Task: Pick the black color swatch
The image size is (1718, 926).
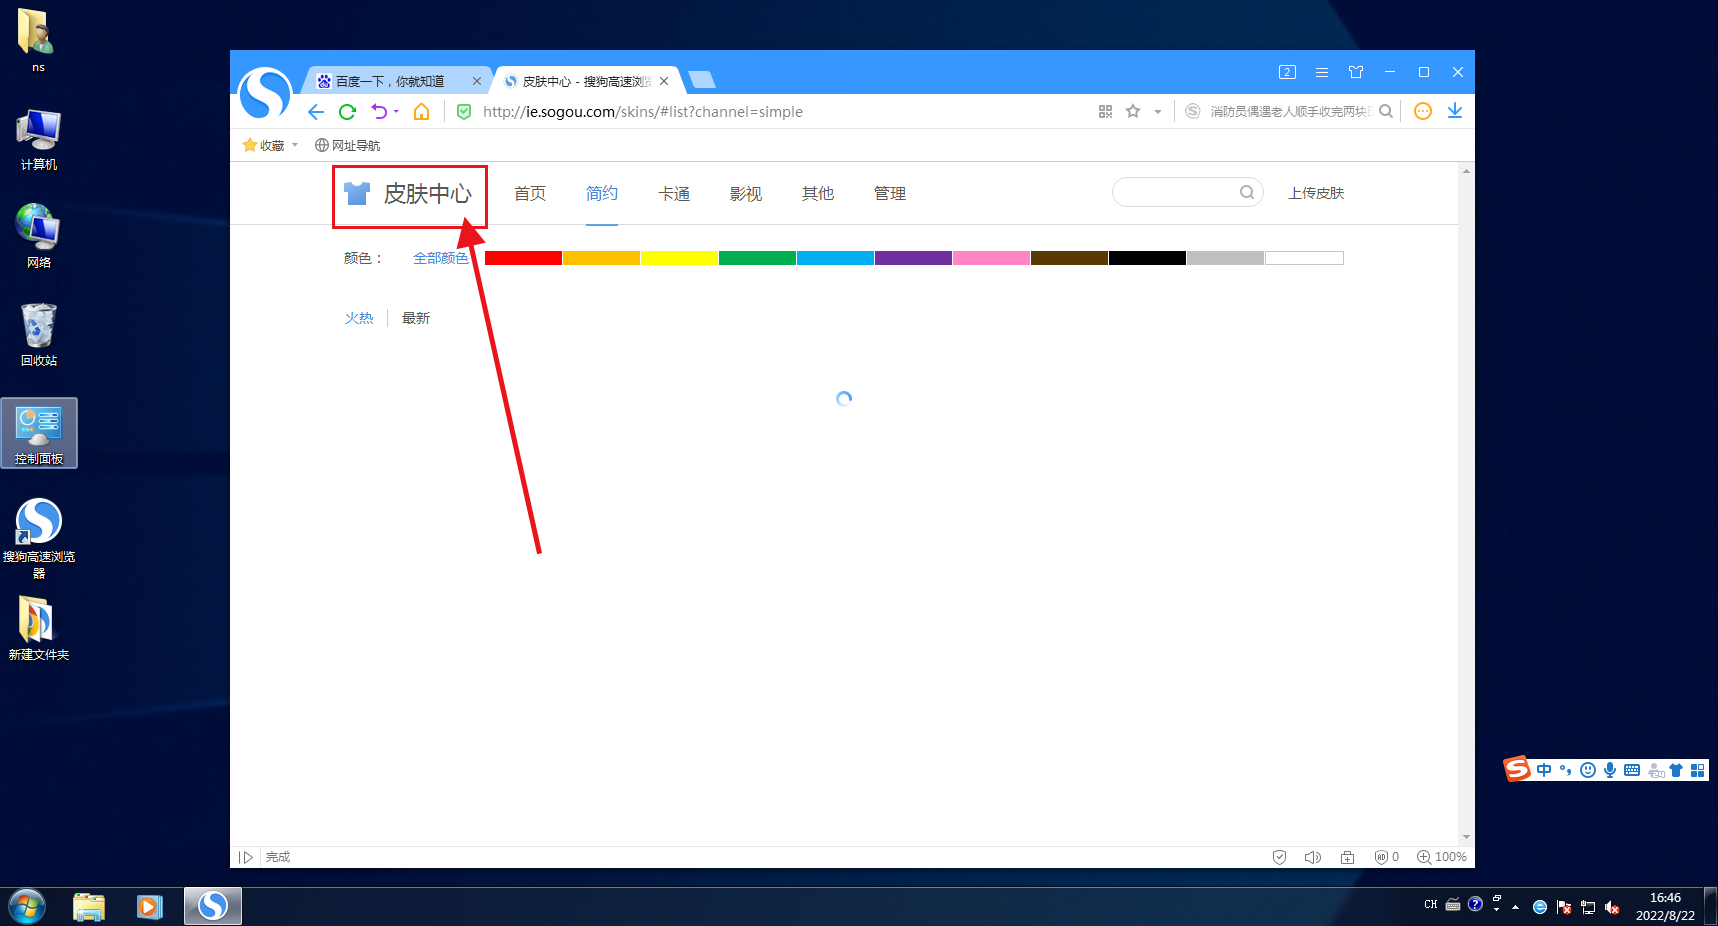Action: pyautogui.click(x=1147, y=258)
